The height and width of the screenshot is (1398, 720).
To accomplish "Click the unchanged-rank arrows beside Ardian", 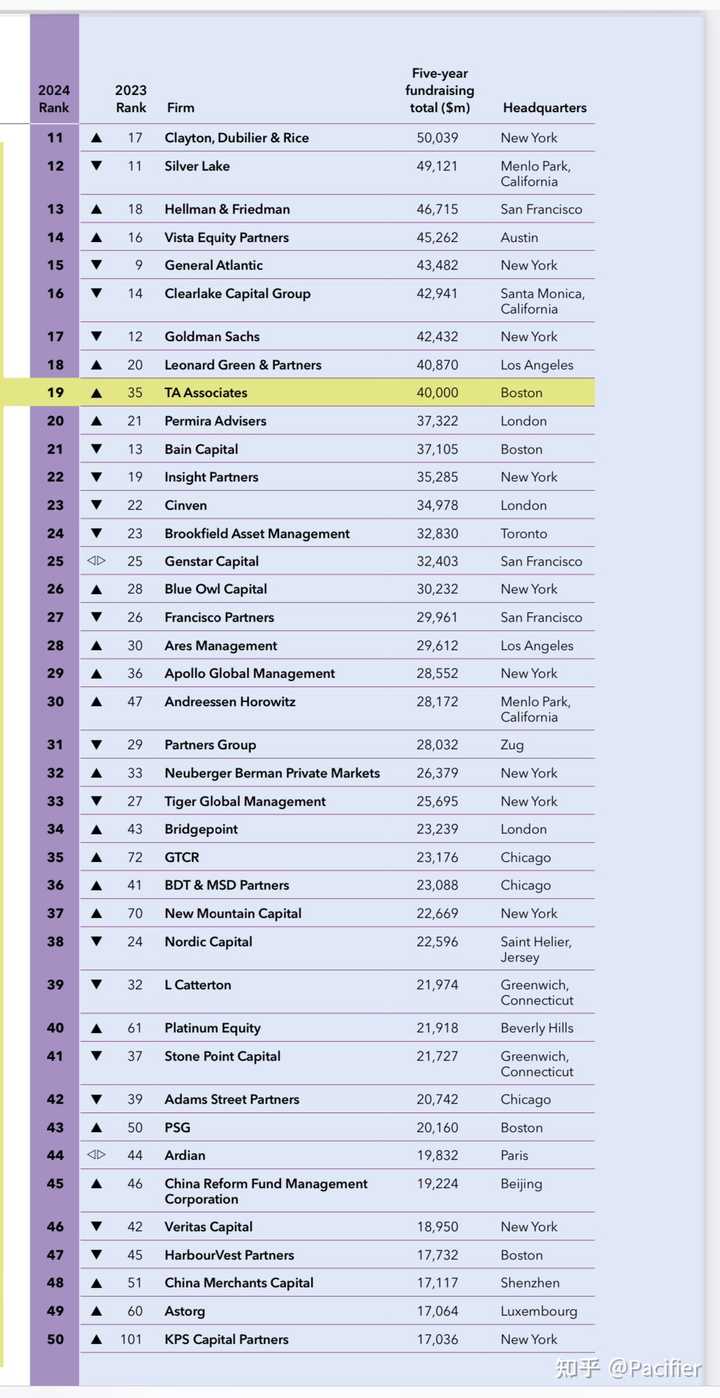I will 96,1155.
